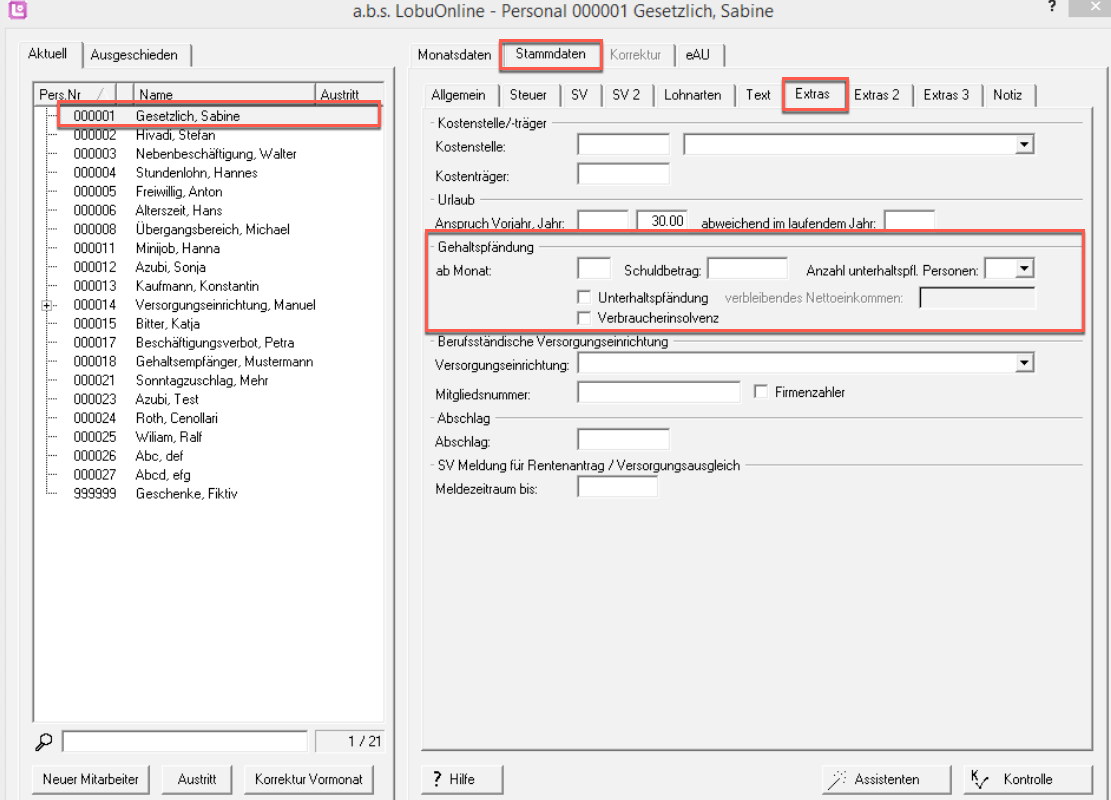The width and height of the screenshot is (1111, 800).
Task: Go to the Lohnarten tab
Action: click(x=692, y=95)
